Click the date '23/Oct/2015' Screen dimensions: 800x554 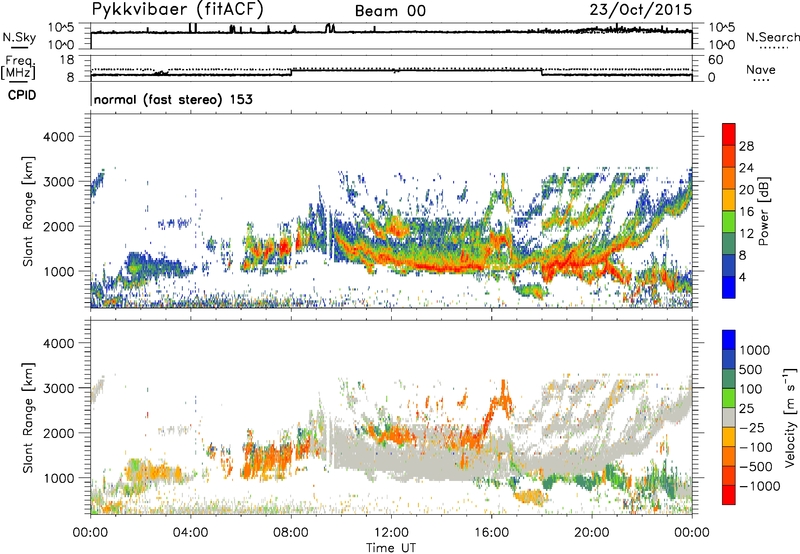point(641,10)
